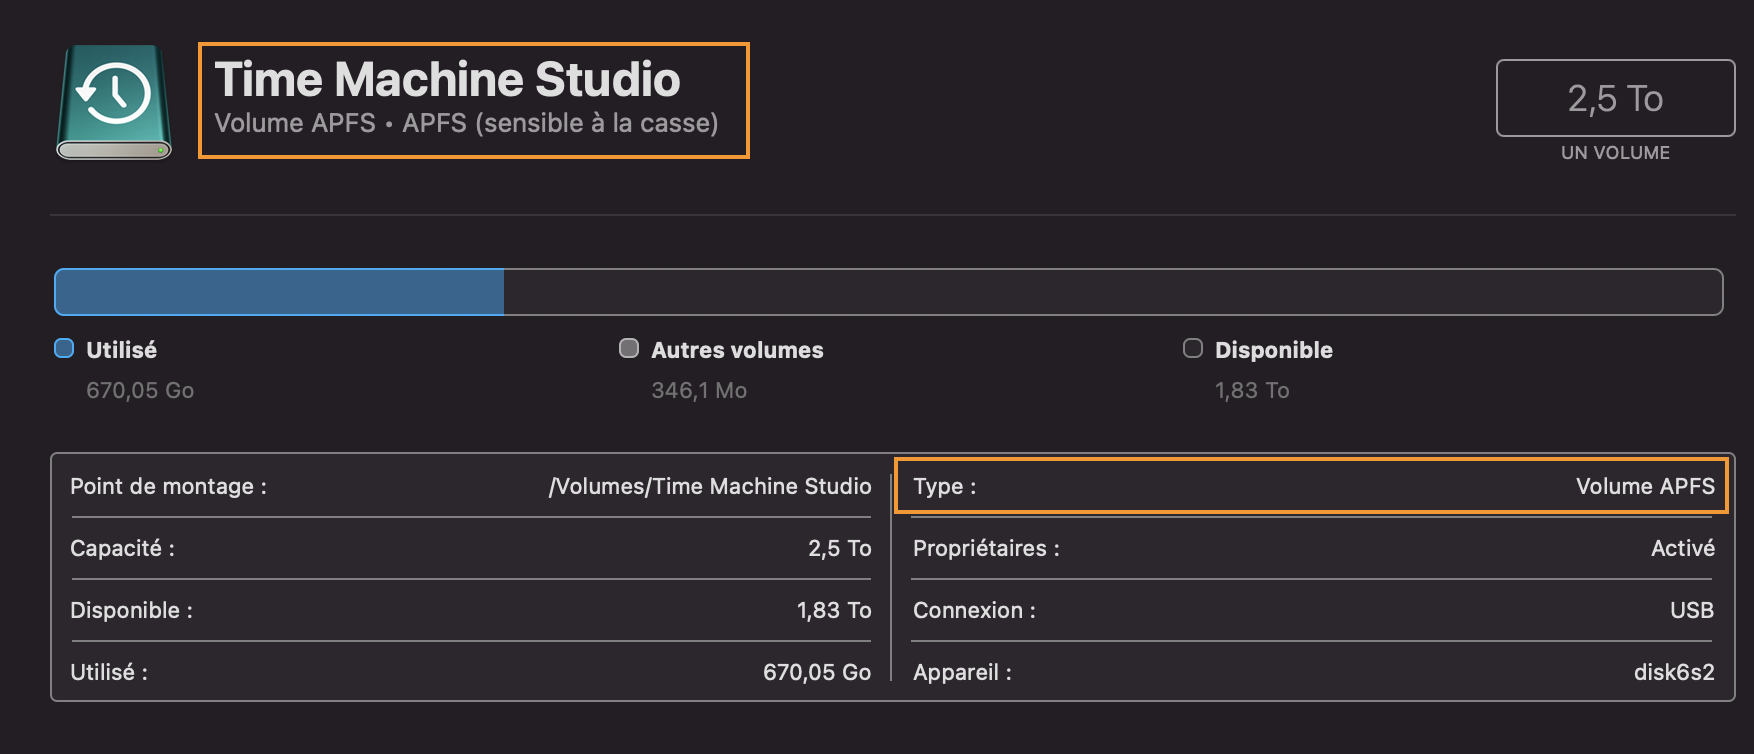
Task: Click the Time Machine drive icon
Action: pos(114,101)
